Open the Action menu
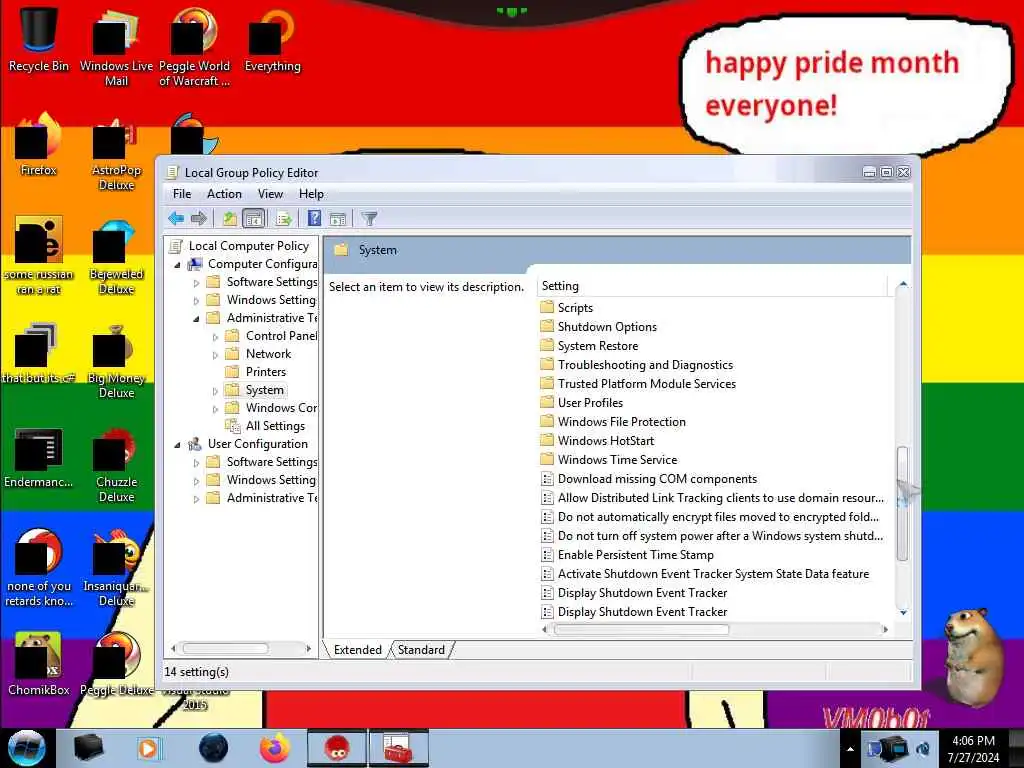Screen dimensions: 1024x768 [x=224, y=194]
